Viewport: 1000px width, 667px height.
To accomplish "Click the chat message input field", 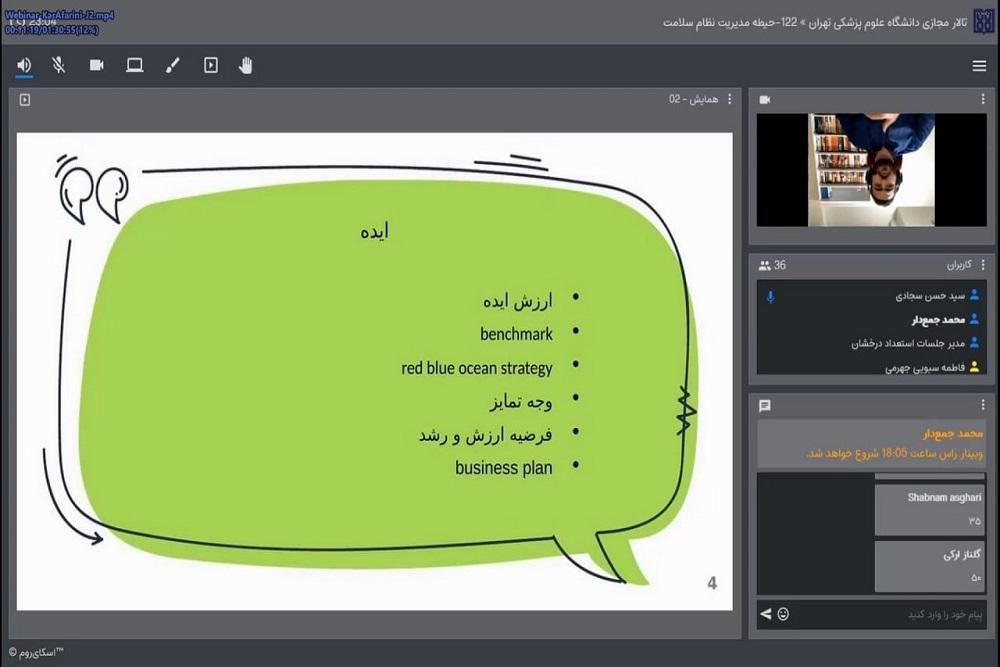I will 890,613.
